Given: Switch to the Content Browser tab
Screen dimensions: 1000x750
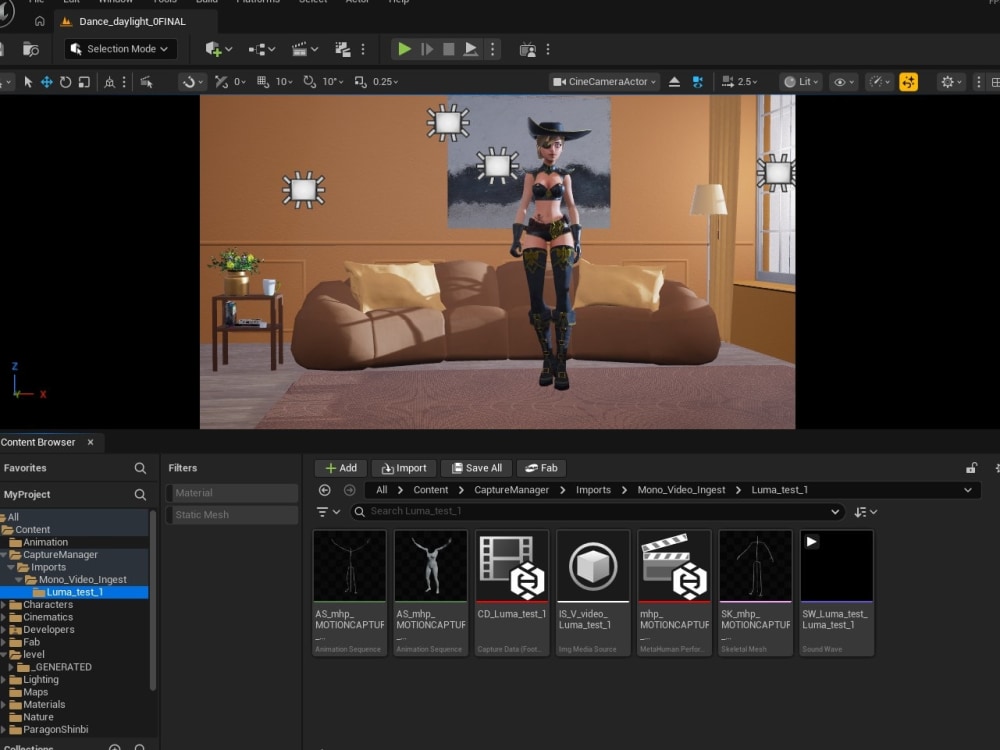Looking at the screenshot, I should [38, 442].
